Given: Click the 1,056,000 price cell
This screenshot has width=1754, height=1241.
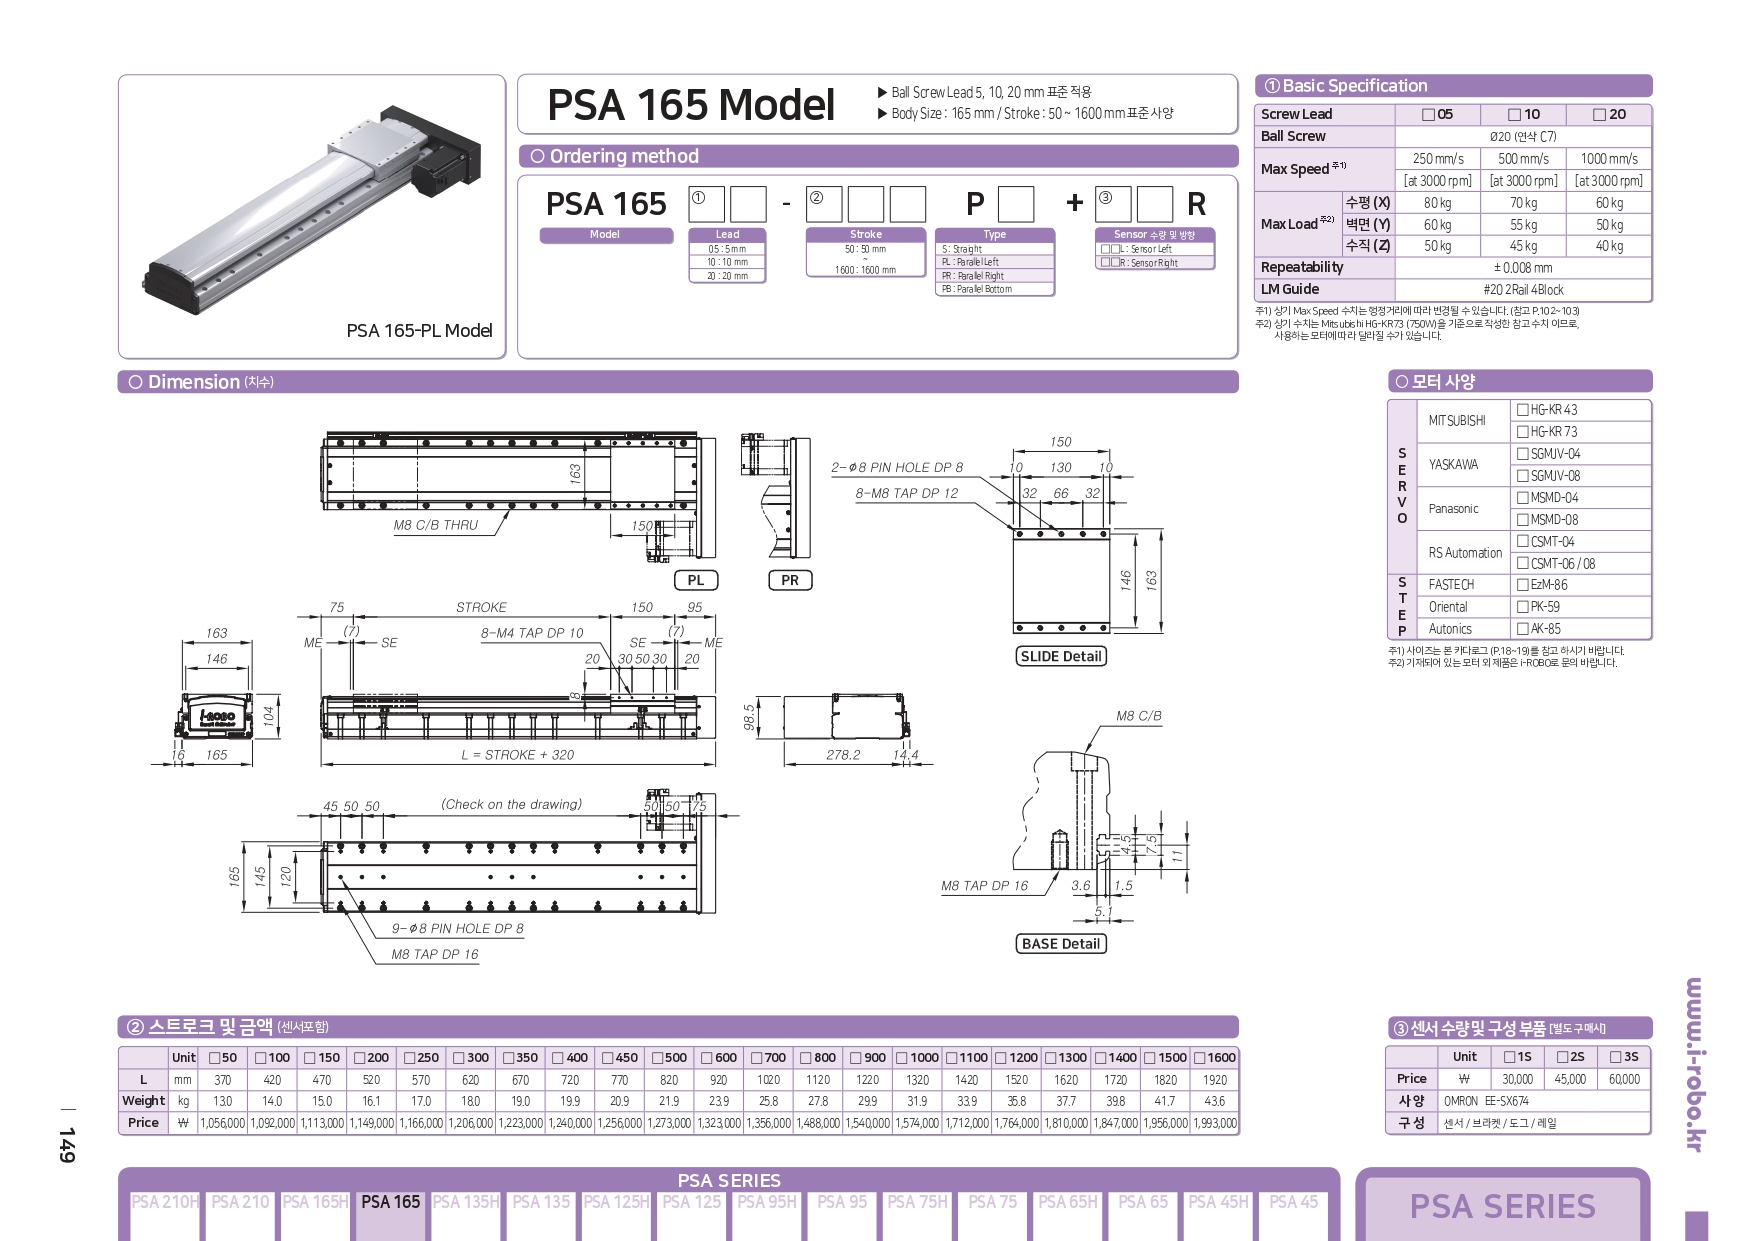Looking at the screenshot, I should coord(222,1123).
